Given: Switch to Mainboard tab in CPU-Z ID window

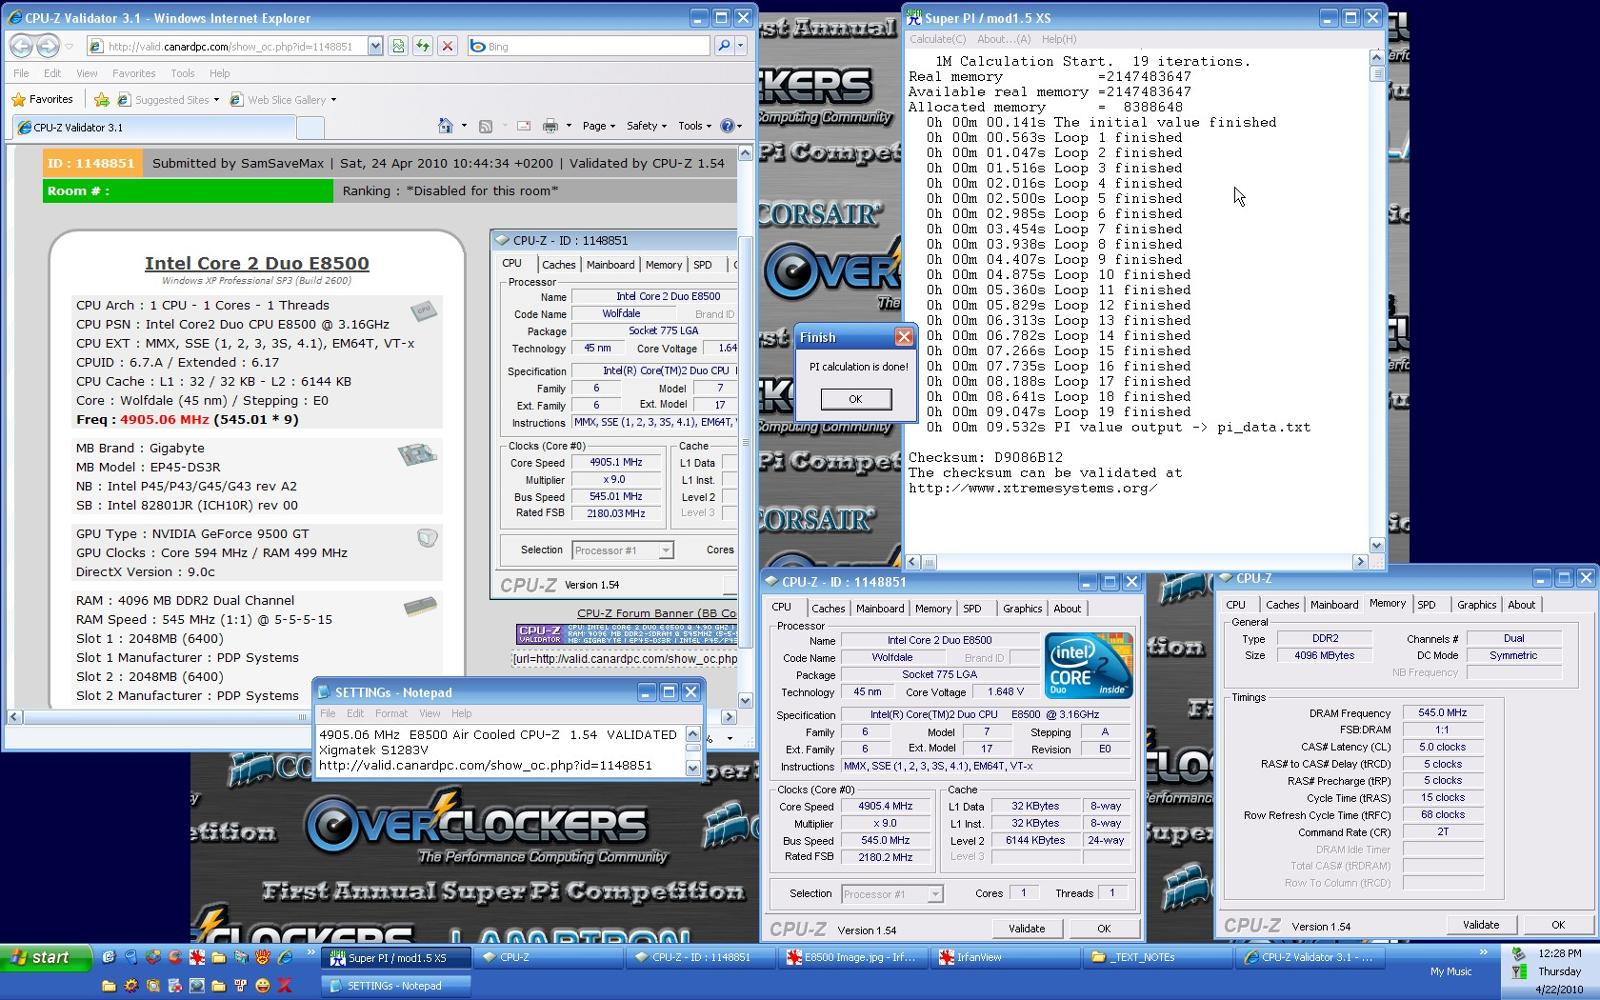Looking at the screenshot, I should click(x=880, y=608).
